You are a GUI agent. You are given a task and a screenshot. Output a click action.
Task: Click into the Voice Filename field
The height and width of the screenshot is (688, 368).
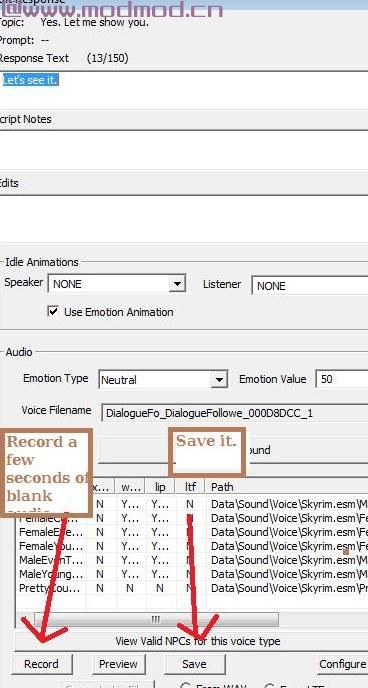[x=235, y=413]
